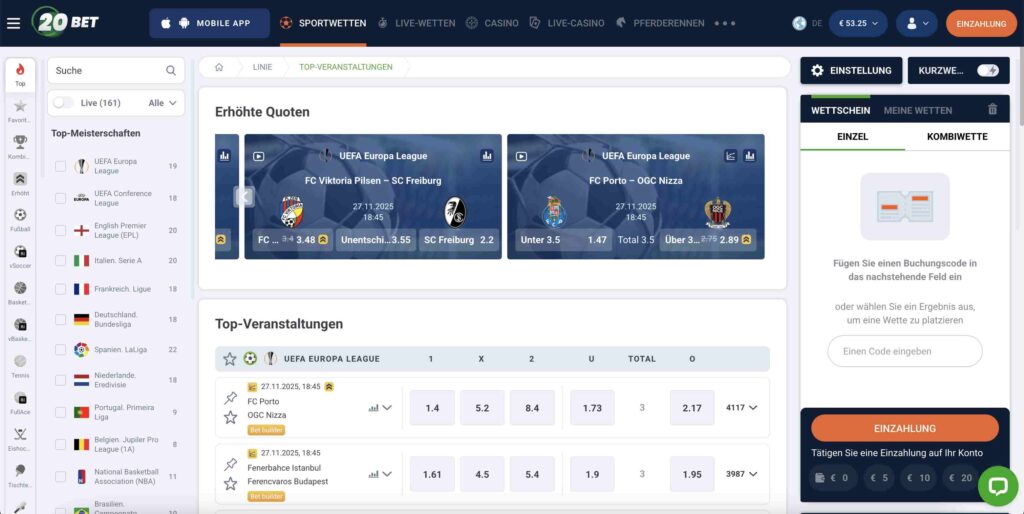Viewport: 1024px width, 514px height.
Task: Select the Fußball sidebar icon
Action: [20, 220]
